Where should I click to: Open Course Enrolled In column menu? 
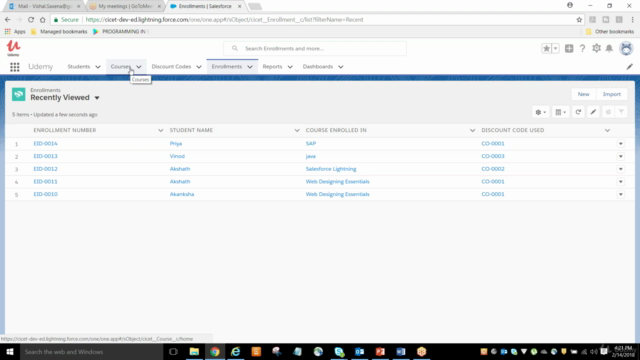click(x=472, y=131)
